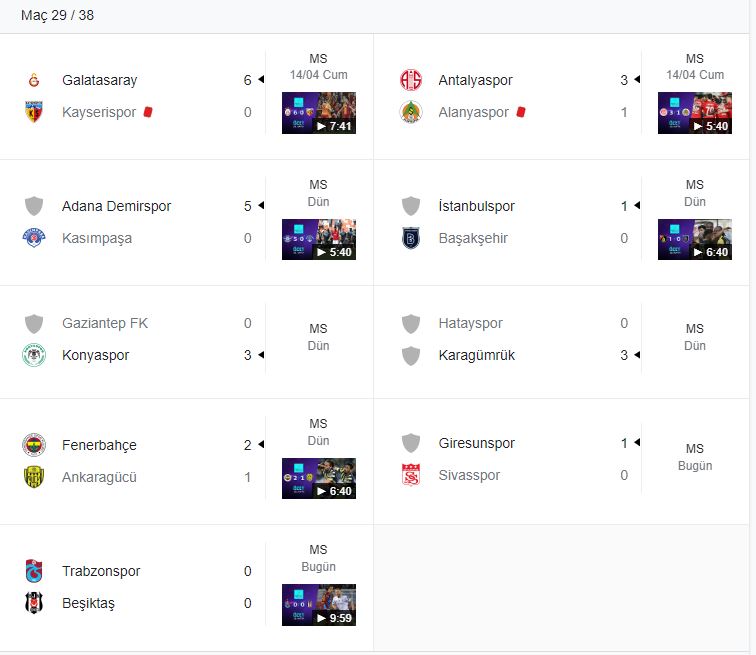Click the Maç 29 / 38 matchweek header
The image size is (756, 655).
(58, 16)
